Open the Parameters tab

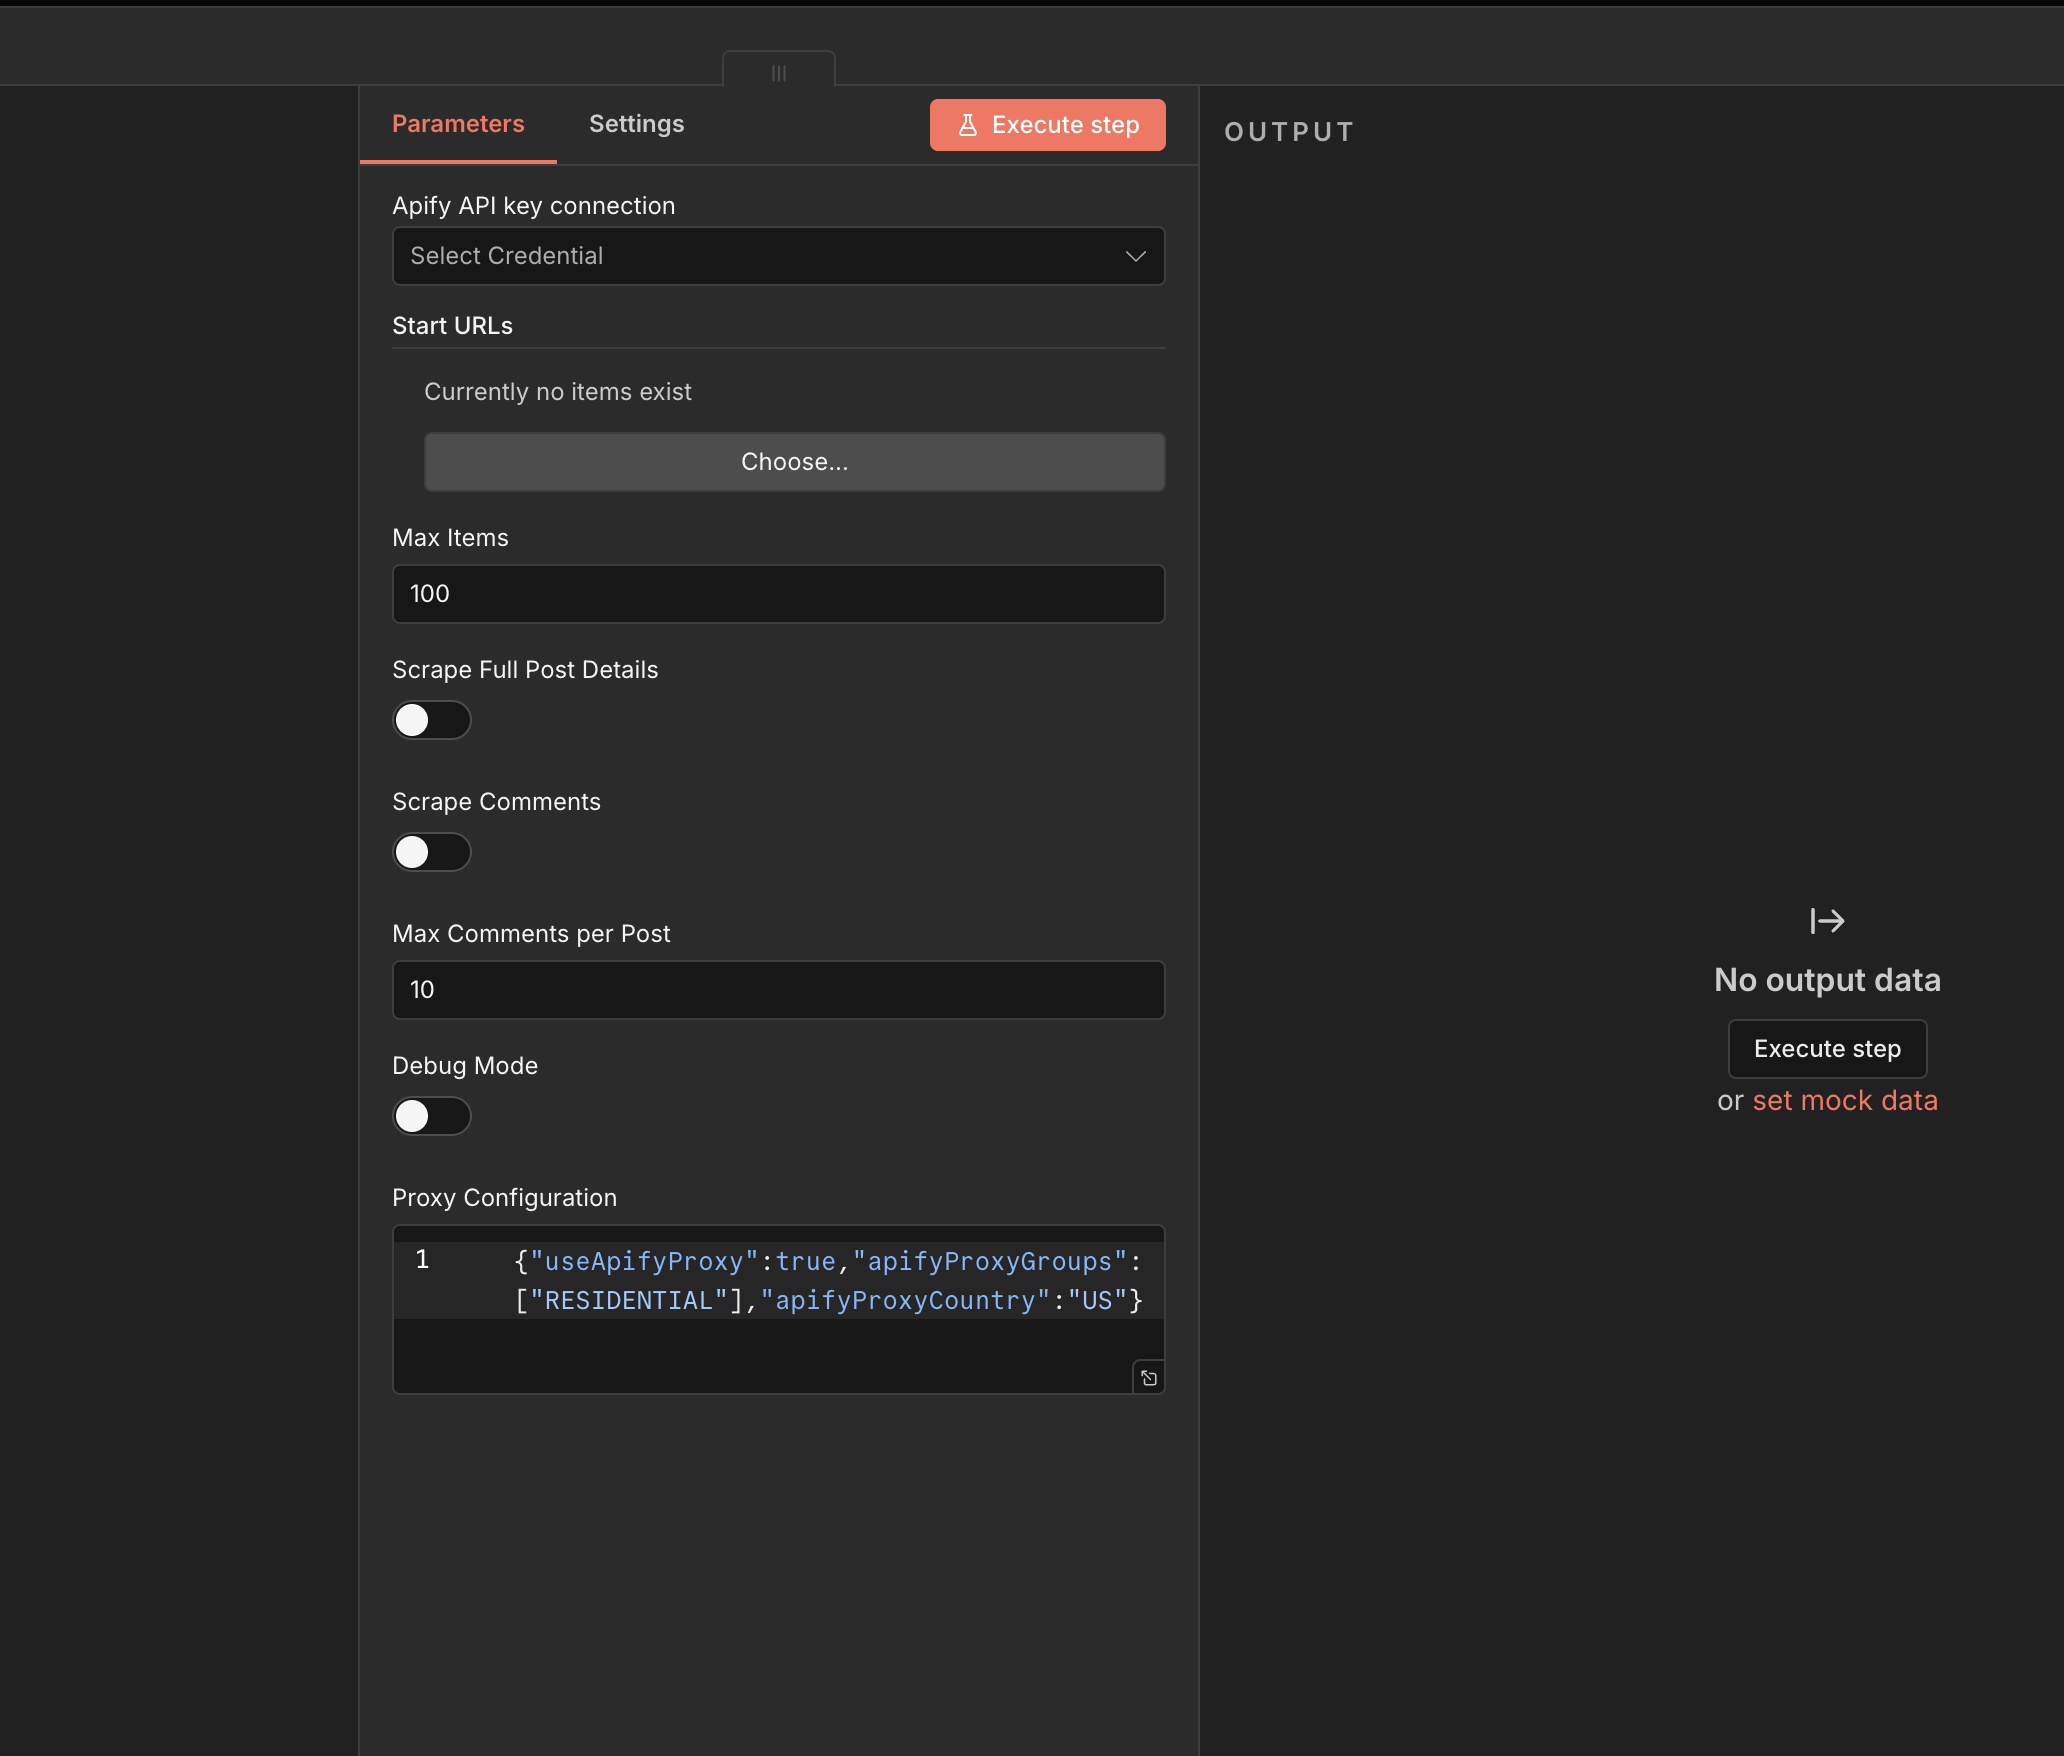pyautogui.click(x=458, y=124)
